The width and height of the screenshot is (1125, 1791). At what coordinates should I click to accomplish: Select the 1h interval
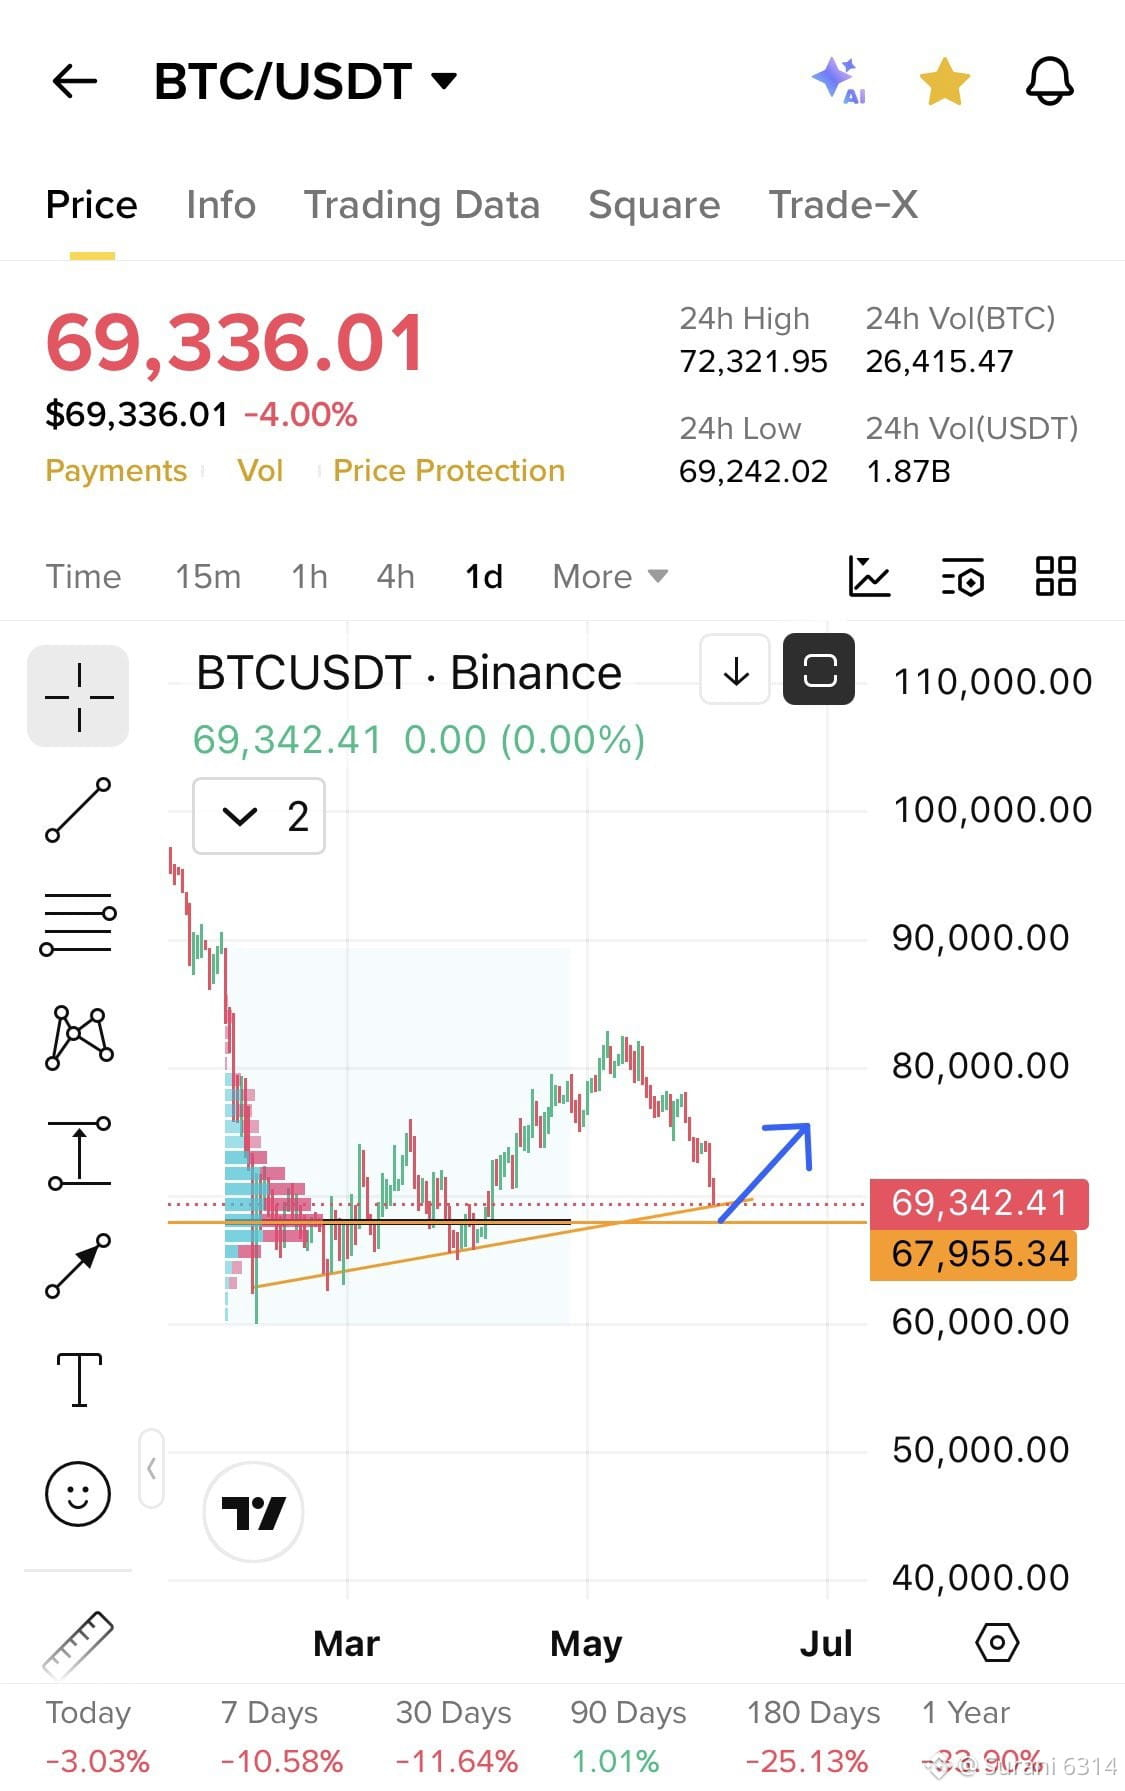(309, 577)
